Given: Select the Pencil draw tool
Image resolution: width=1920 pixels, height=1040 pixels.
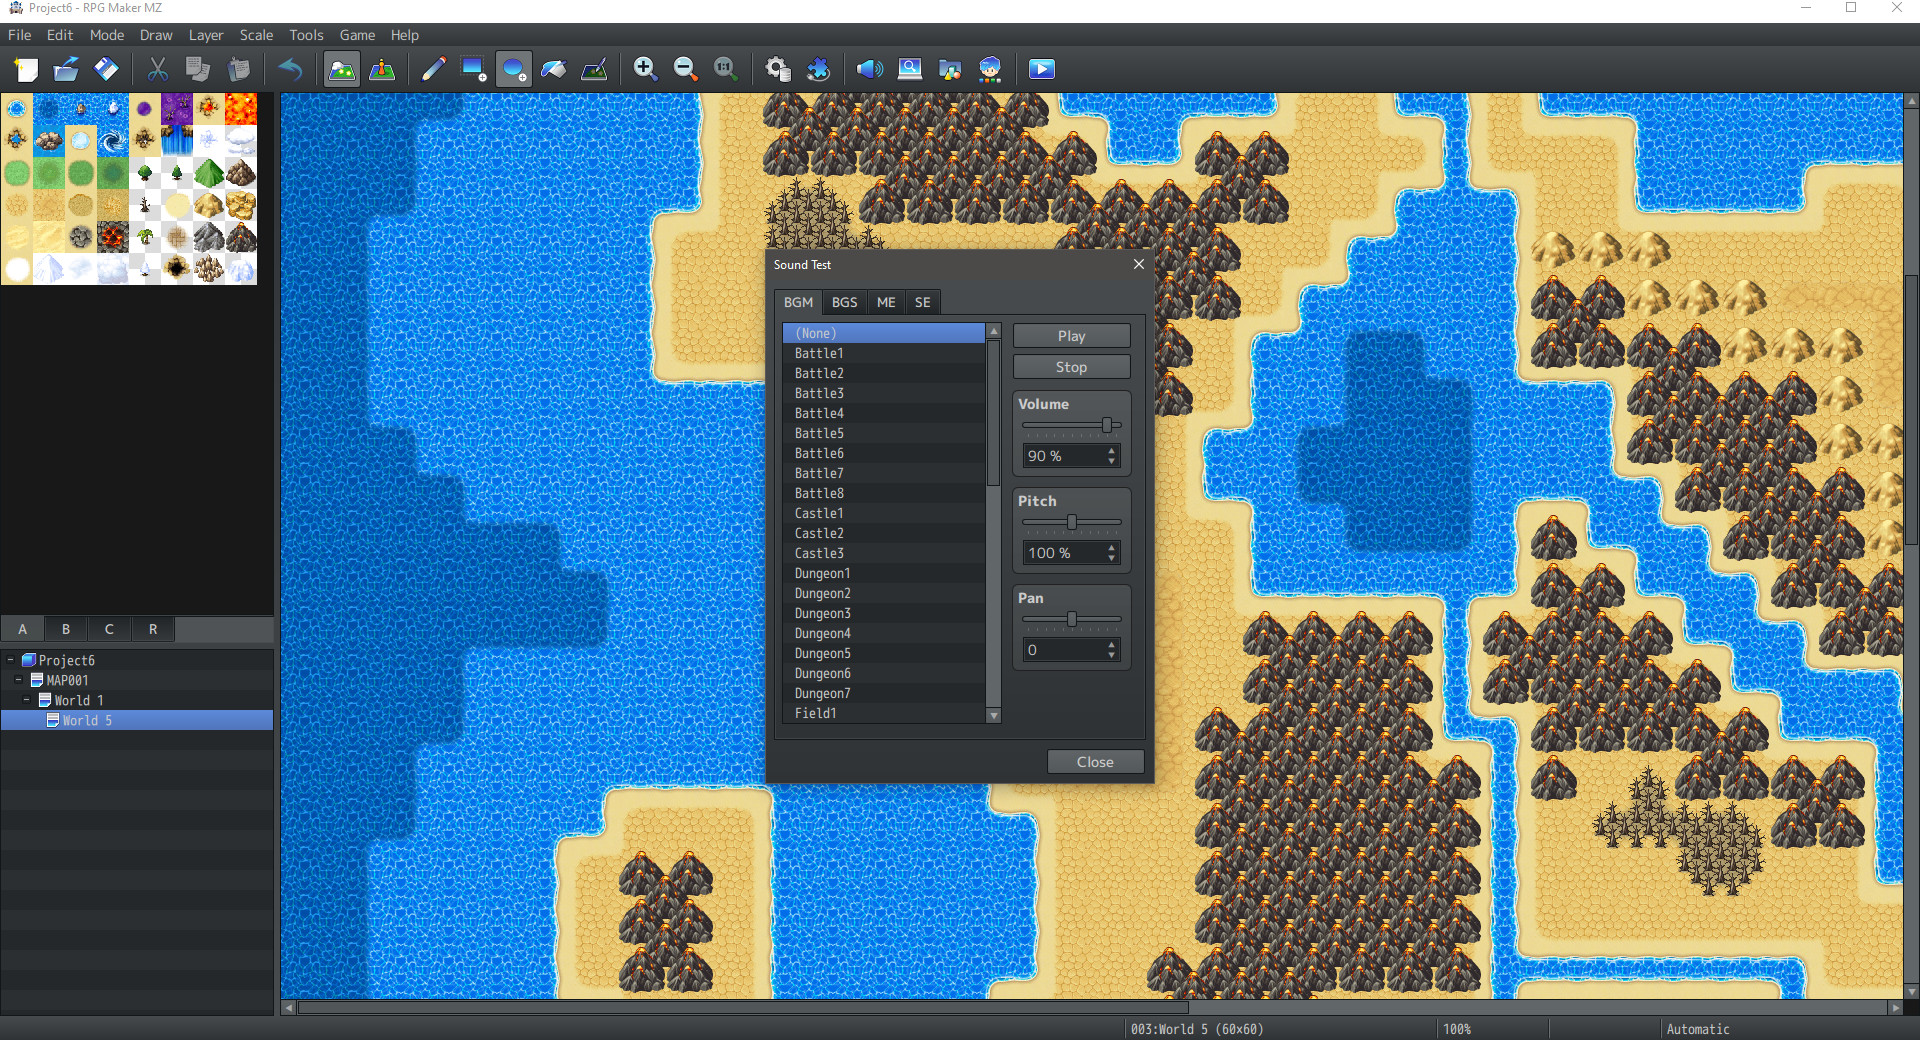Looking at the screenshot, I should coord(433,69).
